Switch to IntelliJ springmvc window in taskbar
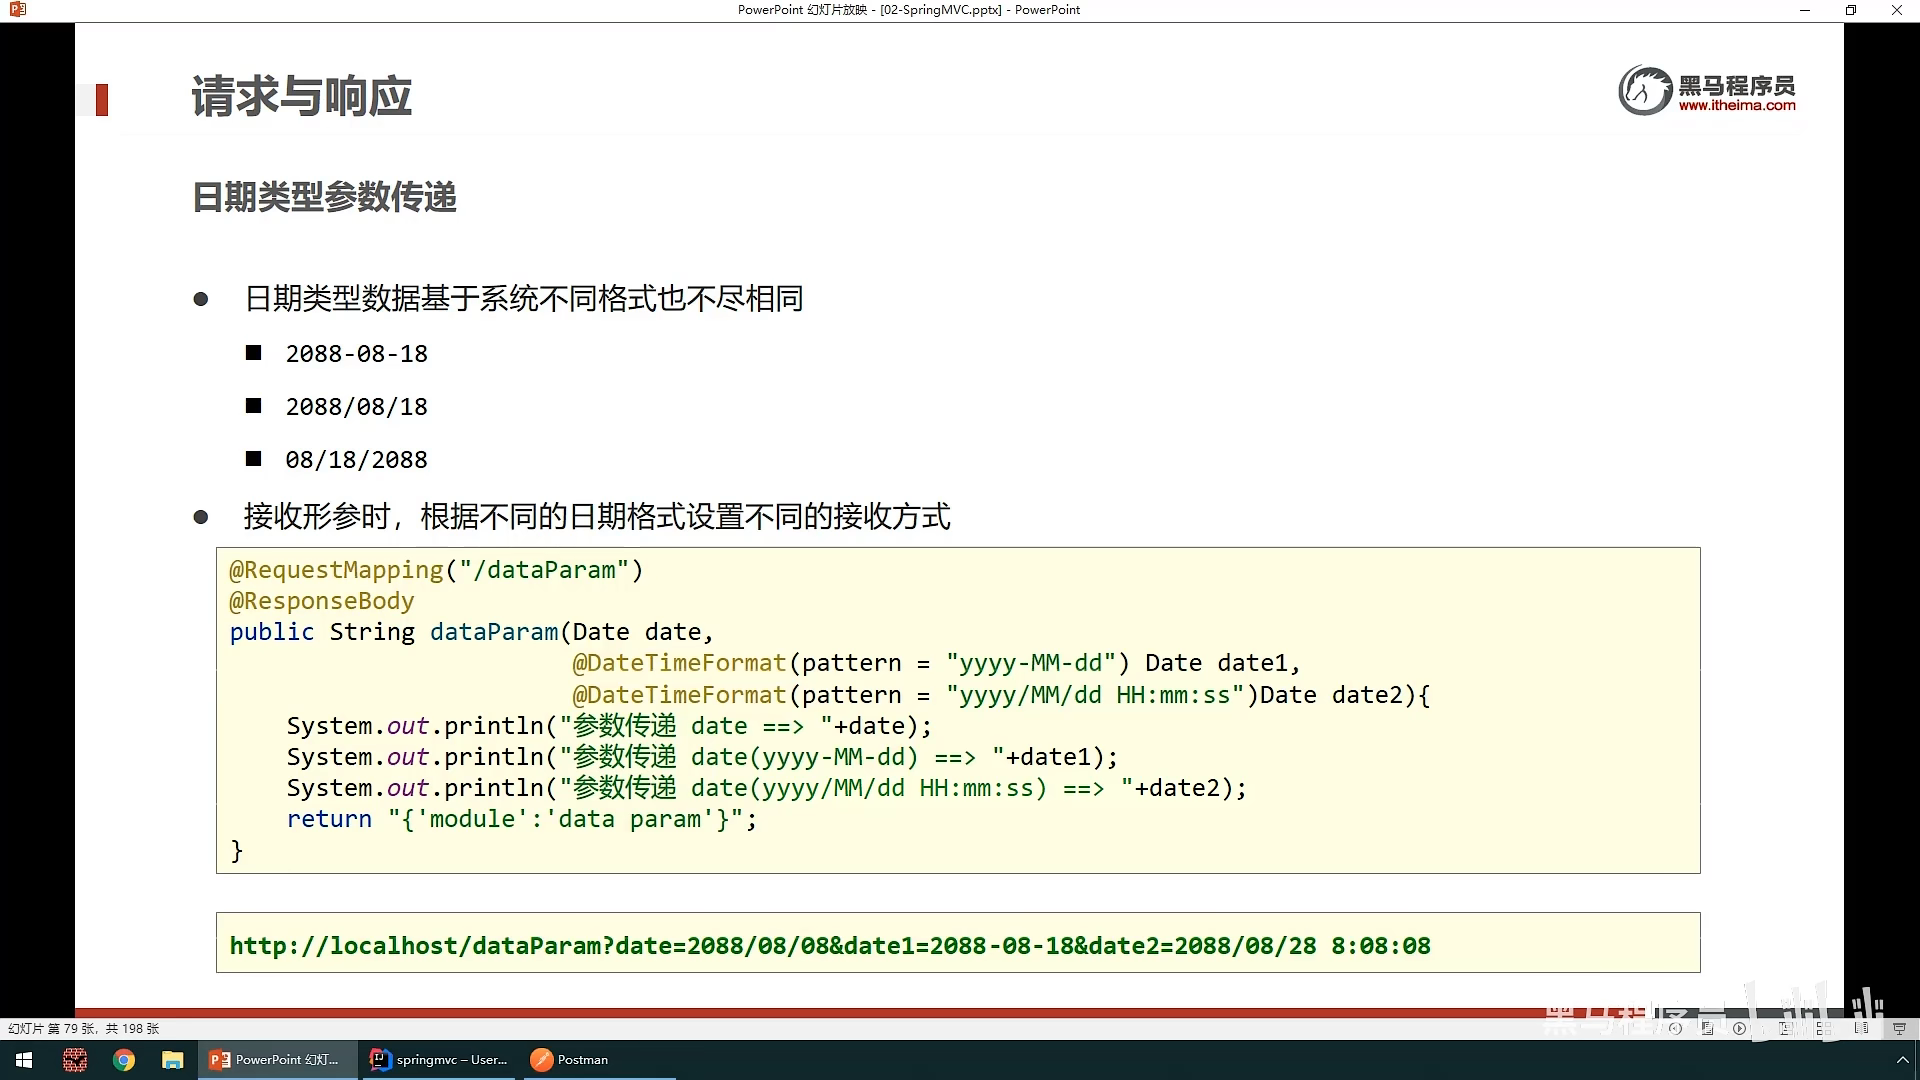This screenshot has height=1080, width=1920. pos(438,1060)
